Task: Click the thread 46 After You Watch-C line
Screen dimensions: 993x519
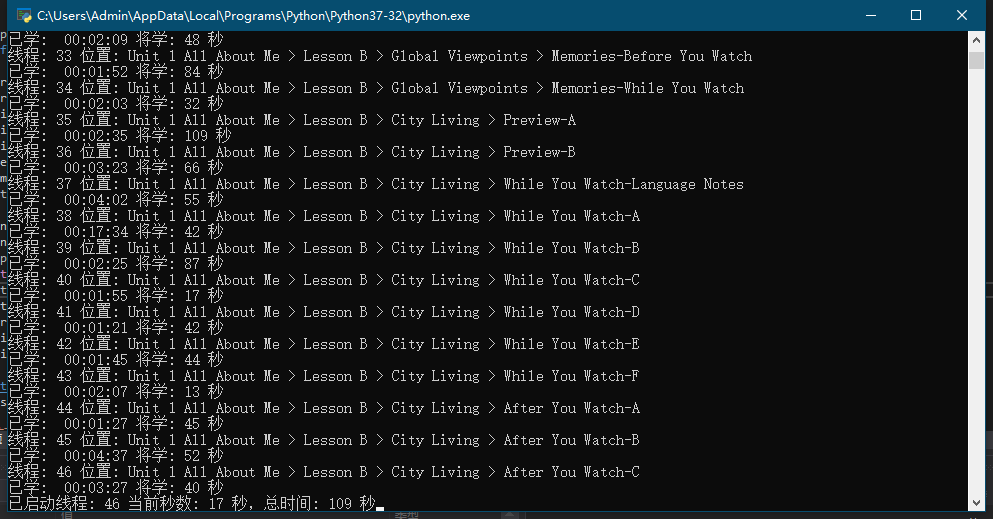Action: tap(324, 473)
